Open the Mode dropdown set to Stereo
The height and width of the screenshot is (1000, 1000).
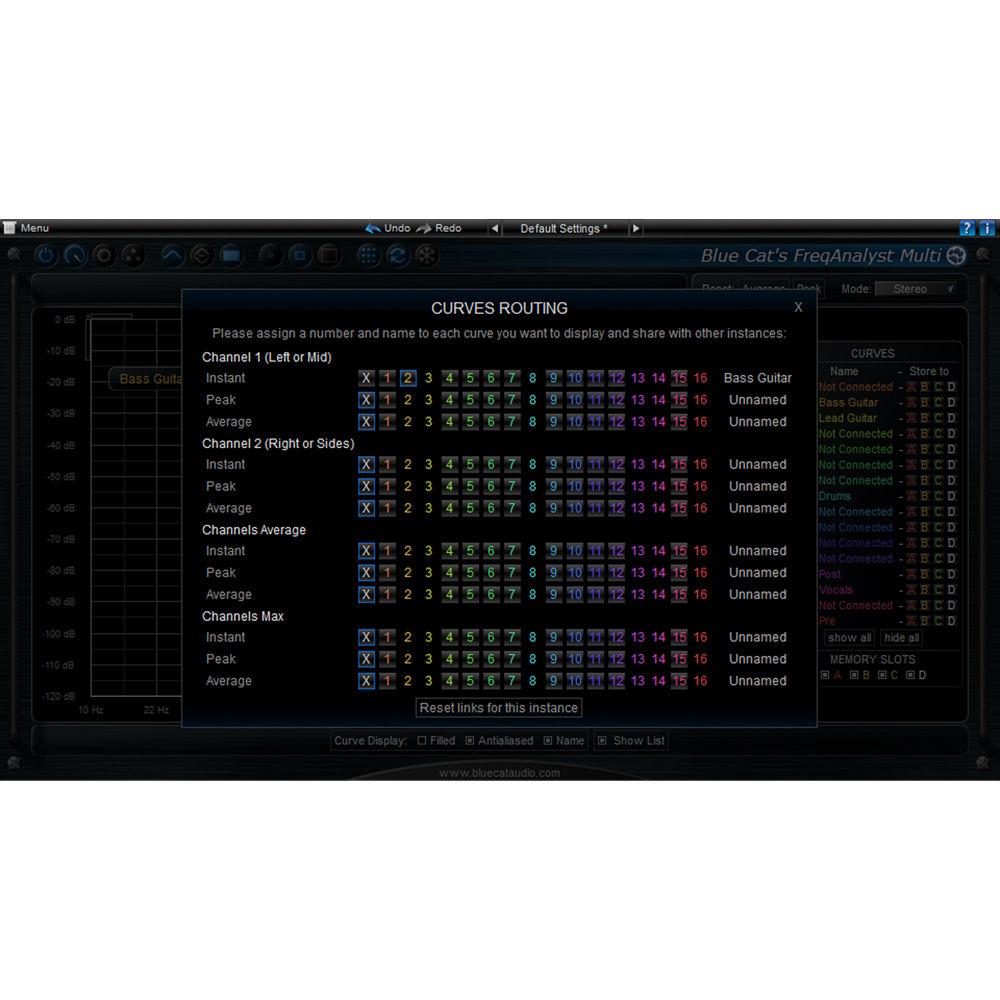point(916,288)
